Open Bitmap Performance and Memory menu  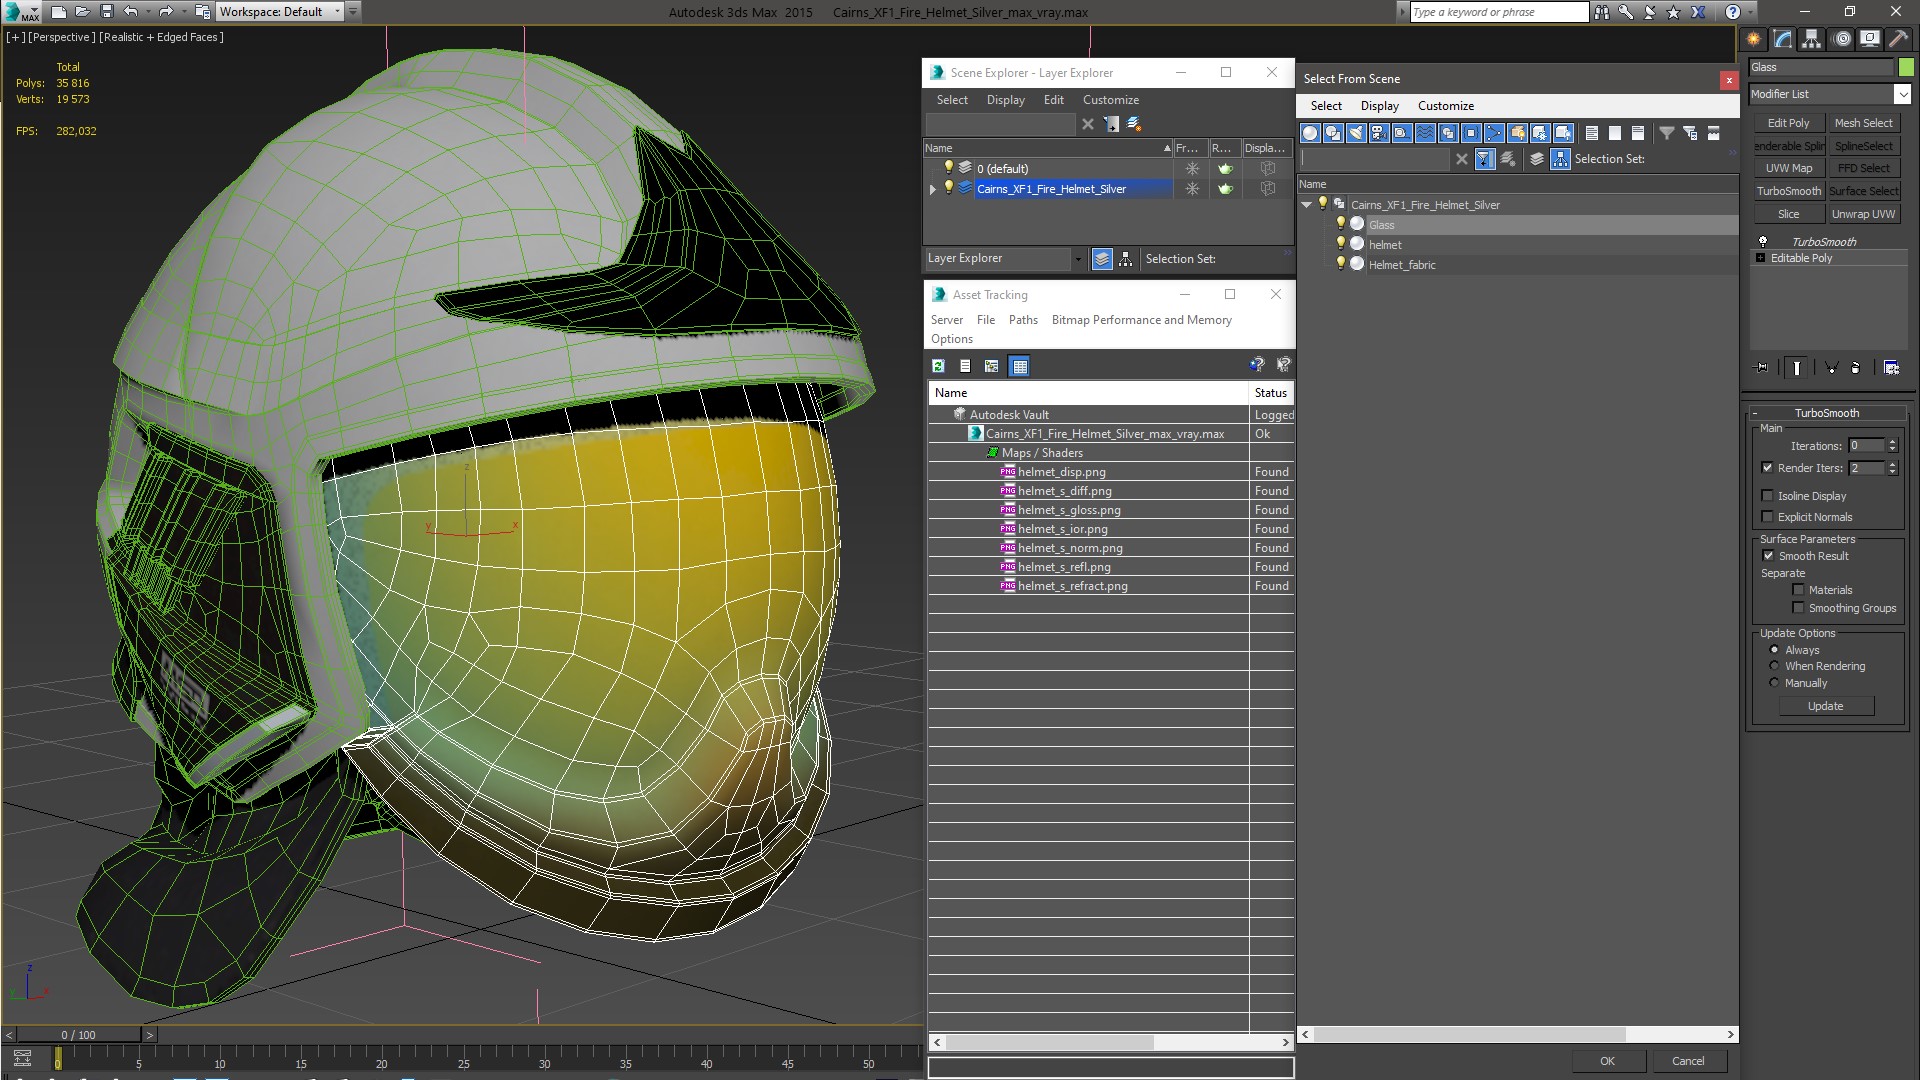[x=1141, y=320]
